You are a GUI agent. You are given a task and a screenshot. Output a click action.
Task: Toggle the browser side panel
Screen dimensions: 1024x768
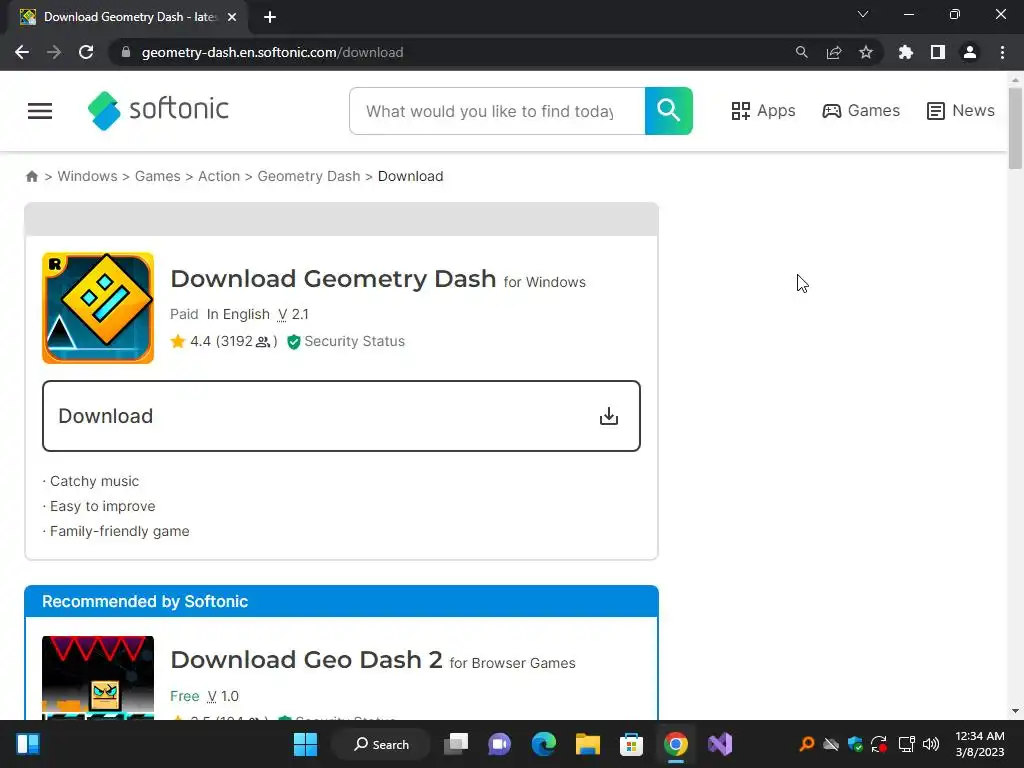click(937, 52)
